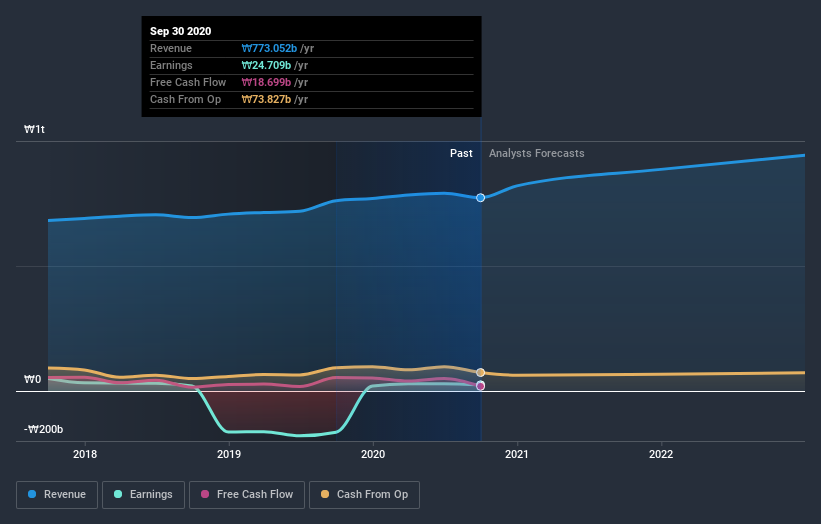Click the 2019 x-axis label
Viewport: 821px width, 524px height.
(229, 454)
